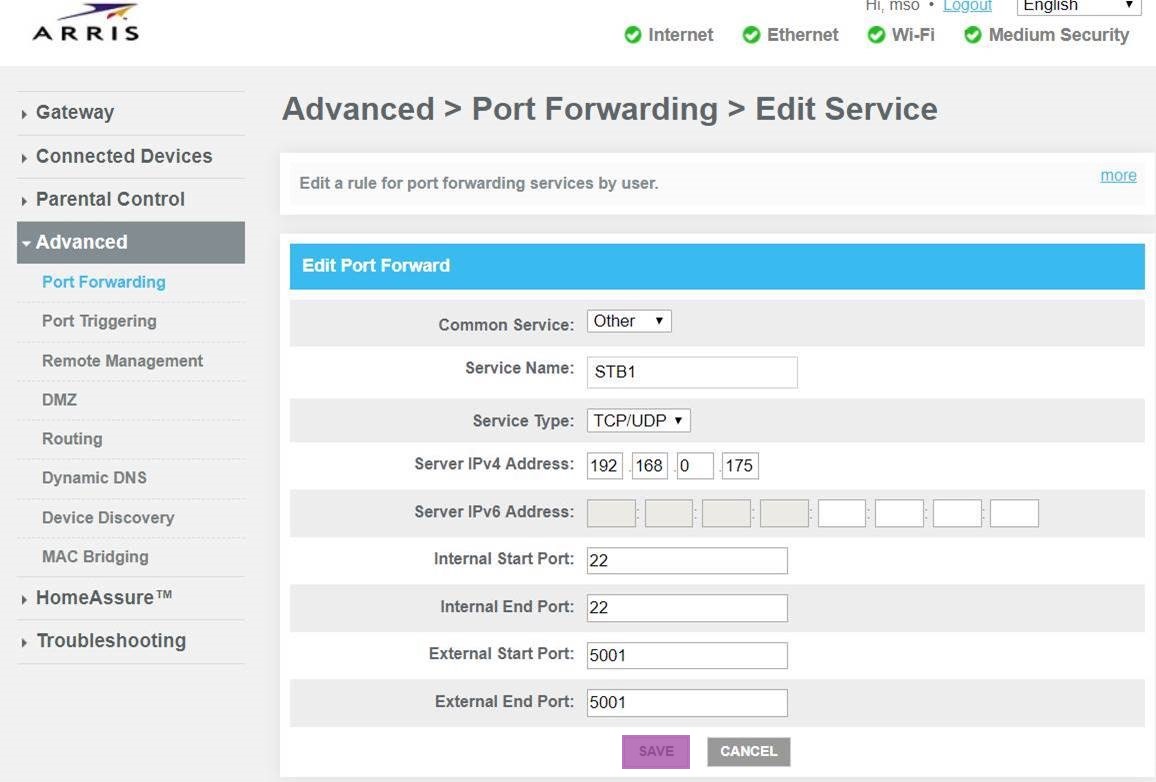The width and height of the screenshot is (1156, 782).
Task: Open the Common Service dropdown
Action: [628, 321]
